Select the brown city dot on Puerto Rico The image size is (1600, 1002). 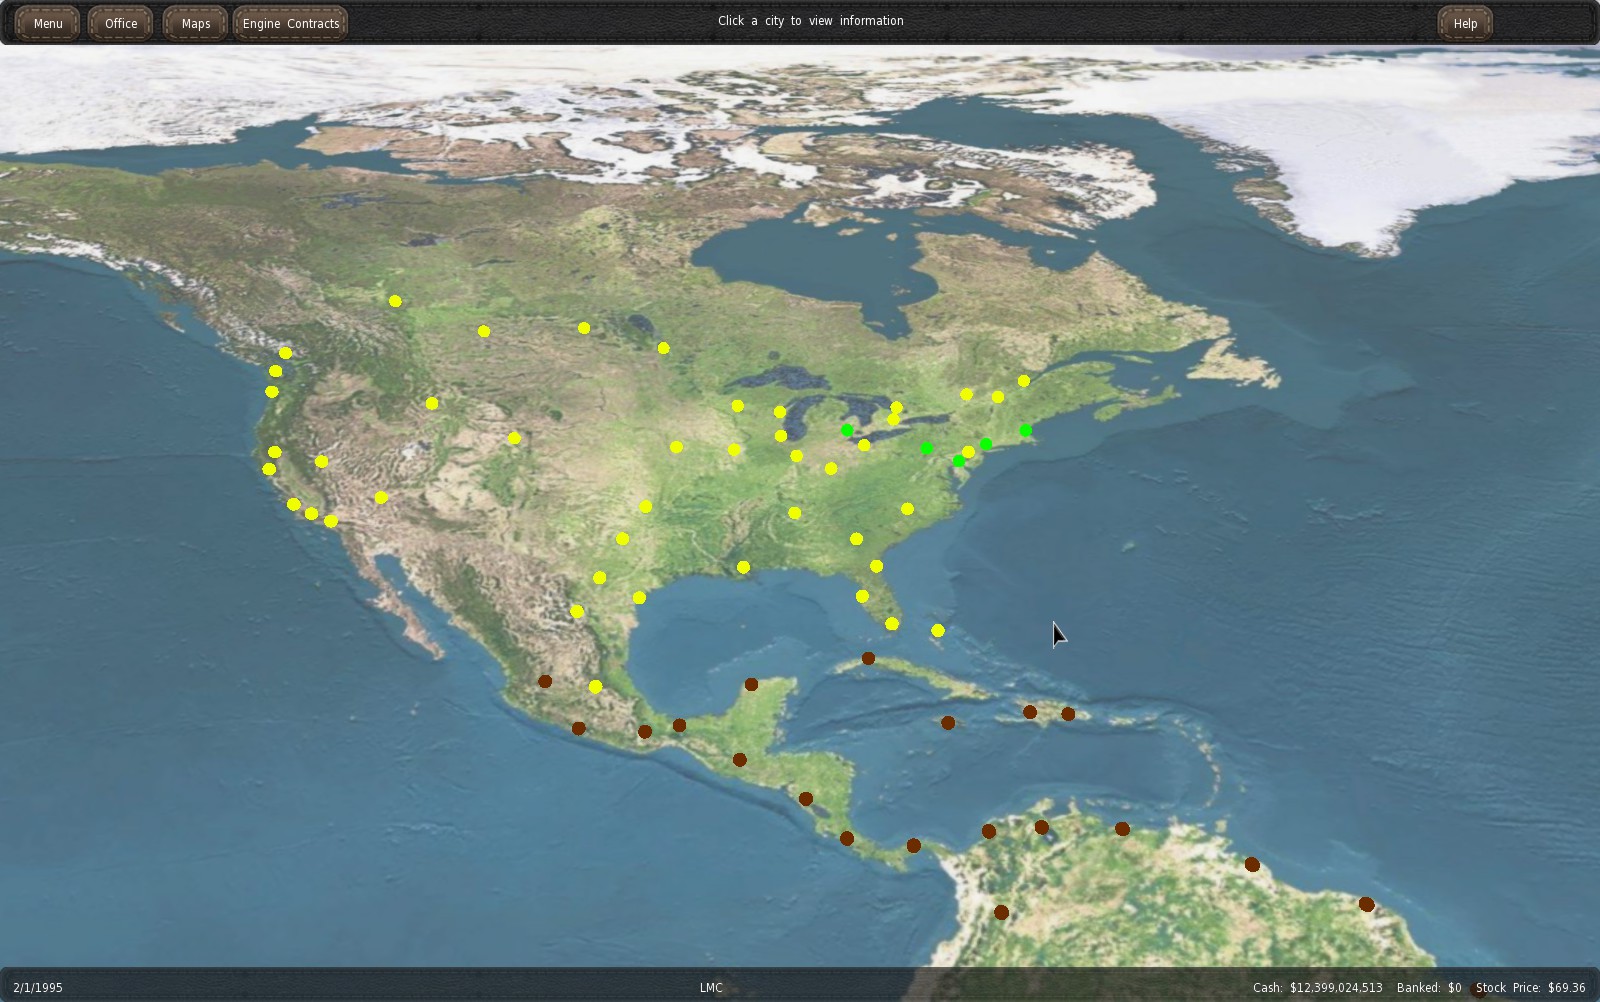1068,714
